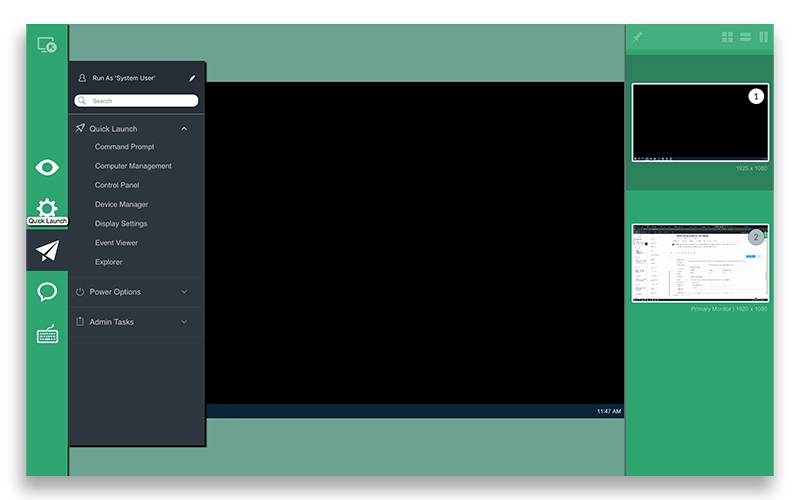The height and width of the screenshot is (500, 800).
Task: Expand the Admin Tasks section
Action: coord(184,322)
